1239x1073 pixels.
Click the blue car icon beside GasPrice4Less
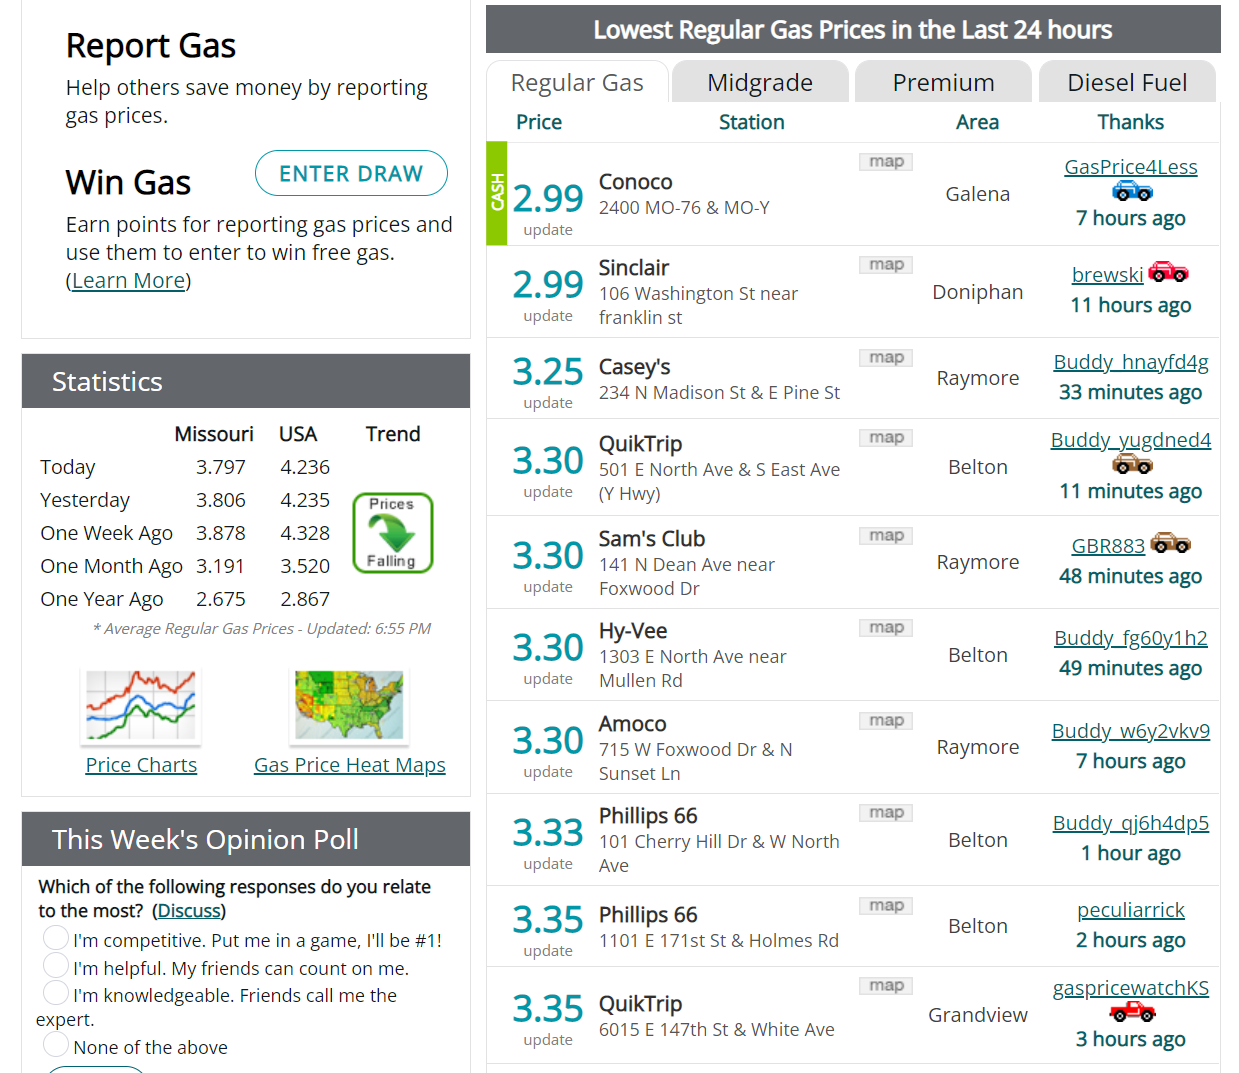click(x=1130, y=192)
